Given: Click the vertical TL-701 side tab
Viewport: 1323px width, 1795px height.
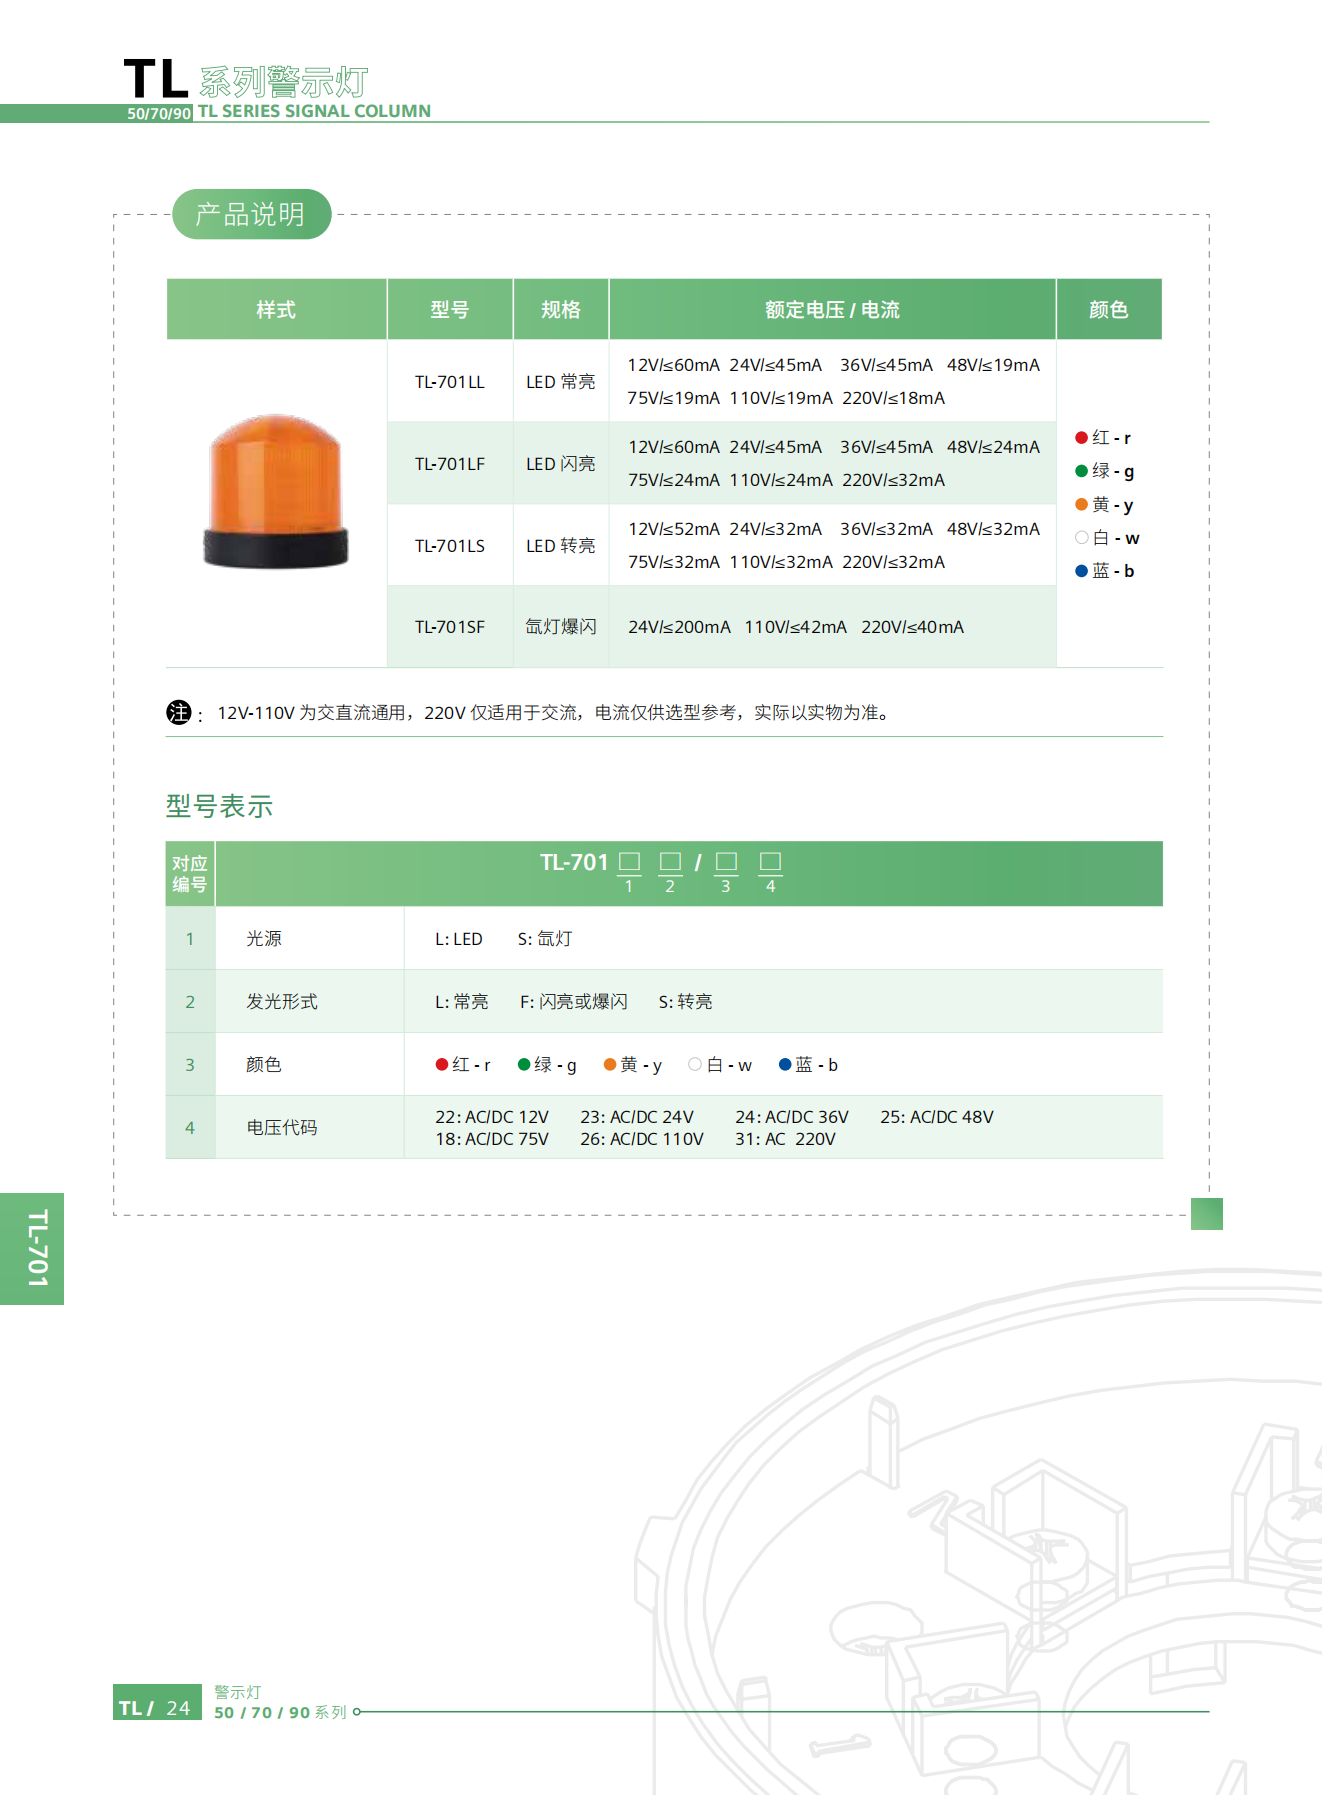Looking at the screenshot, I should click(x=32, y=1248).
